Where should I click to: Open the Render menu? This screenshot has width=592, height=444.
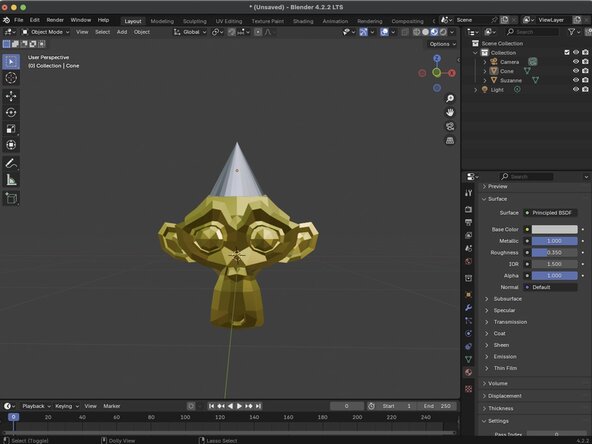(55, 20)
